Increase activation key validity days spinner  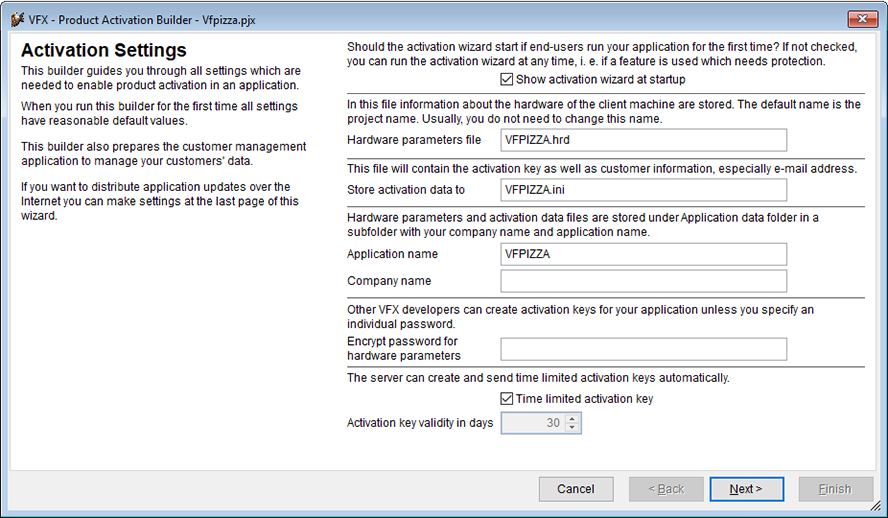(x=572, y=419)
